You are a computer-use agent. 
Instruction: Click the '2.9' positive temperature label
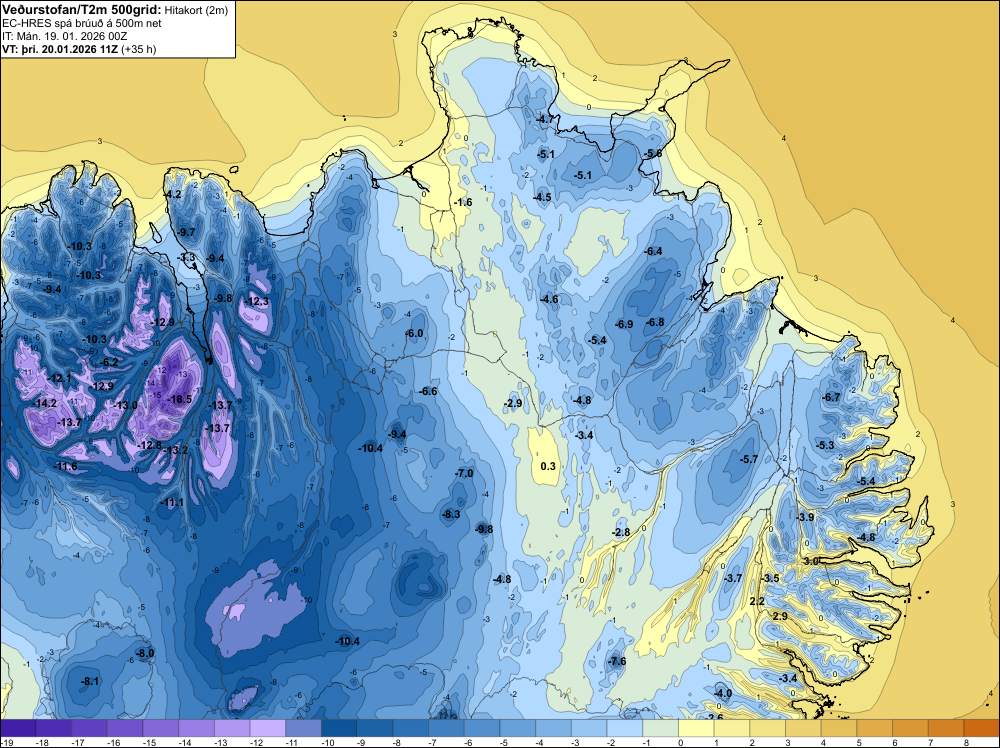[x=779, y=616]
